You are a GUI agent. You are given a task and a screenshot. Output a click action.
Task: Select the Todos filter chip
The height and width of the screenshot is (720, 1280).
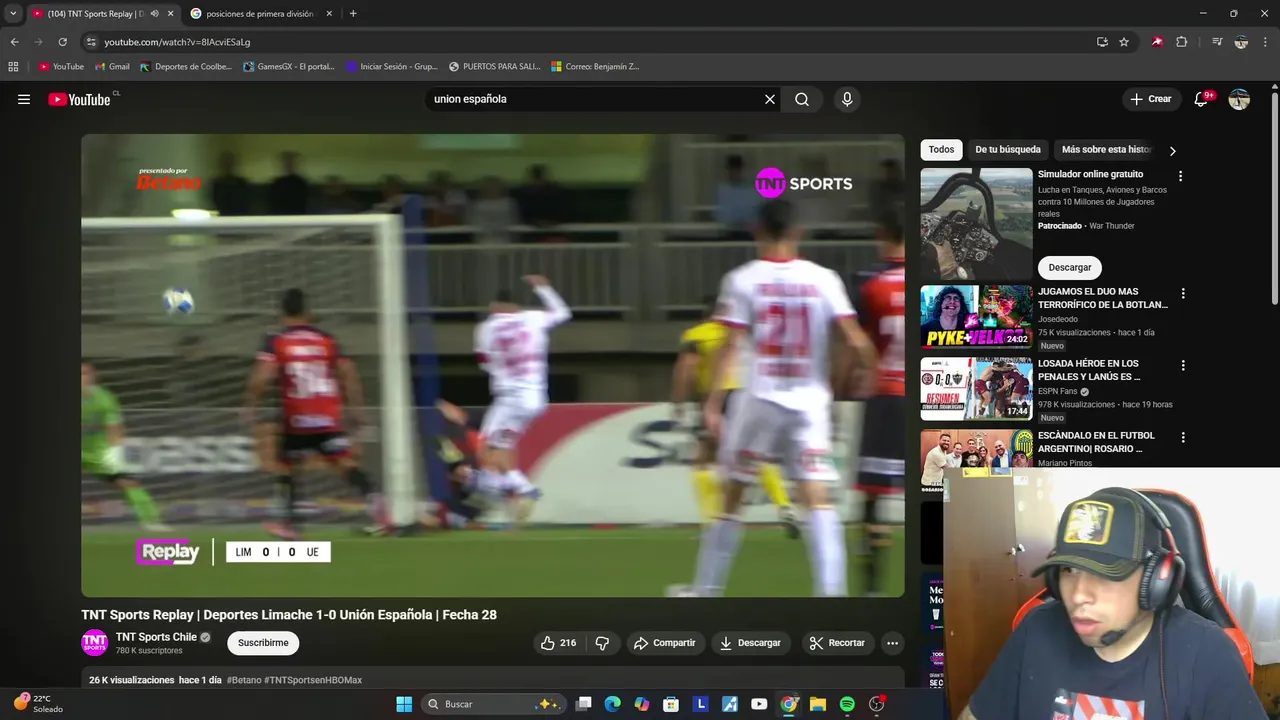pyautogui.click(x=941, y=149)
